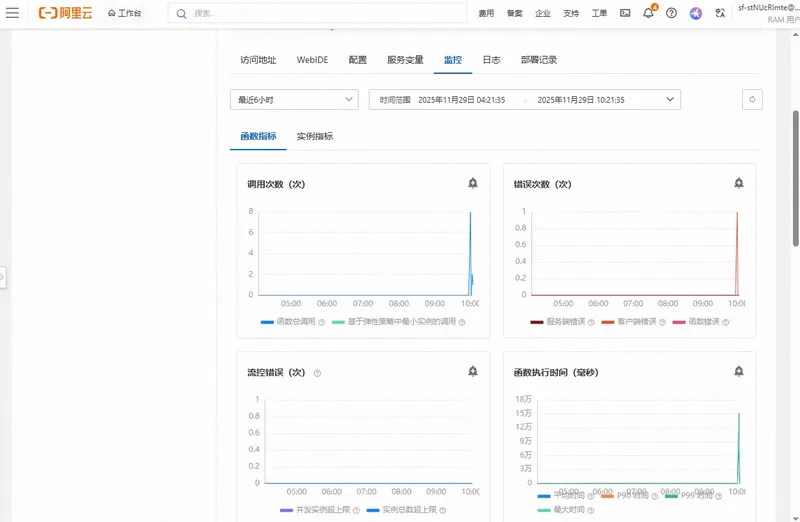Click the search magnifier icon
The image size is (800, 522).
181,14
